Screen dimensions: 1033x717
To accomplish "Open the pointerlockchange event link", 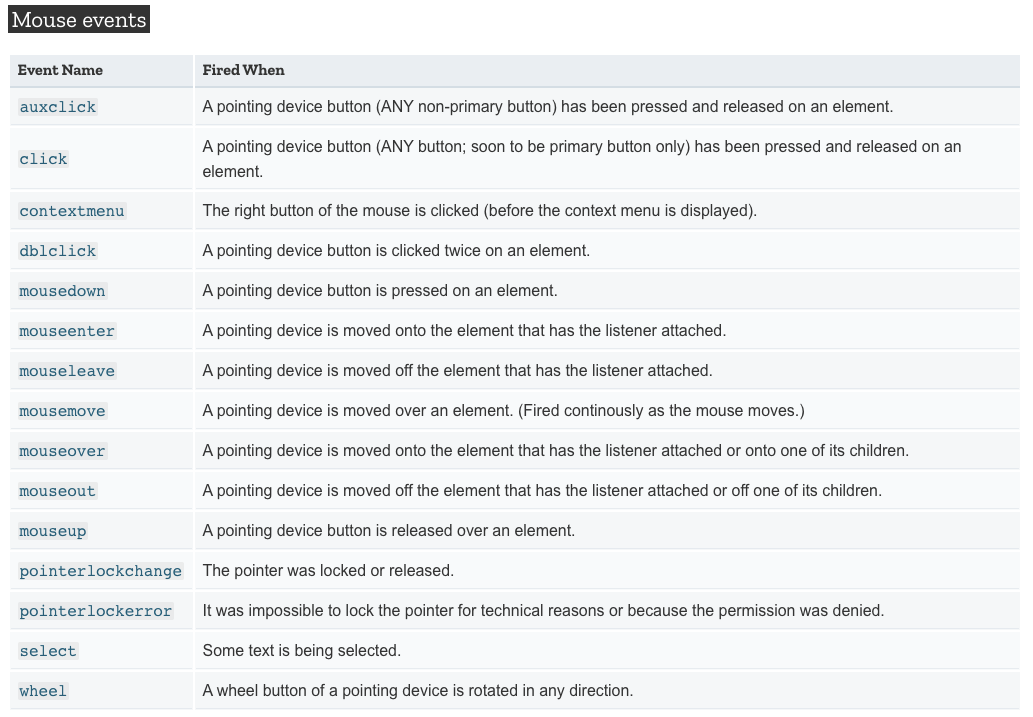I will coord(101,571).
